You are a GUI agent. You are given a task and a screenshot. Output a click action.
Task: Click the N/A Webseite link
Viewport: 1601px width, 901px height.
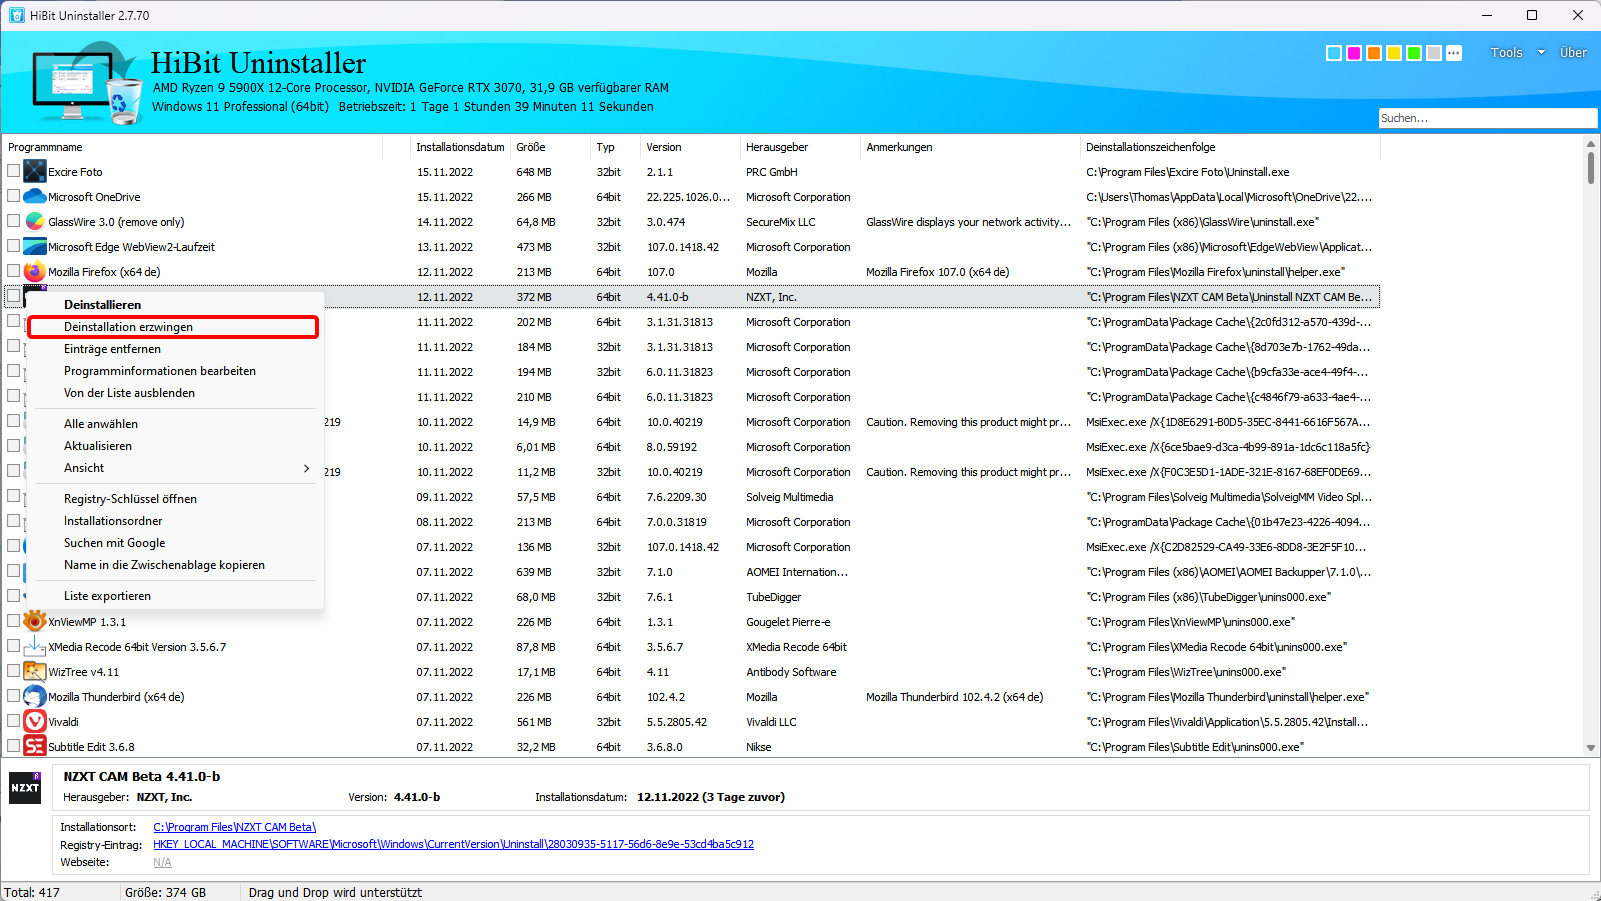(x=162, y=862)
